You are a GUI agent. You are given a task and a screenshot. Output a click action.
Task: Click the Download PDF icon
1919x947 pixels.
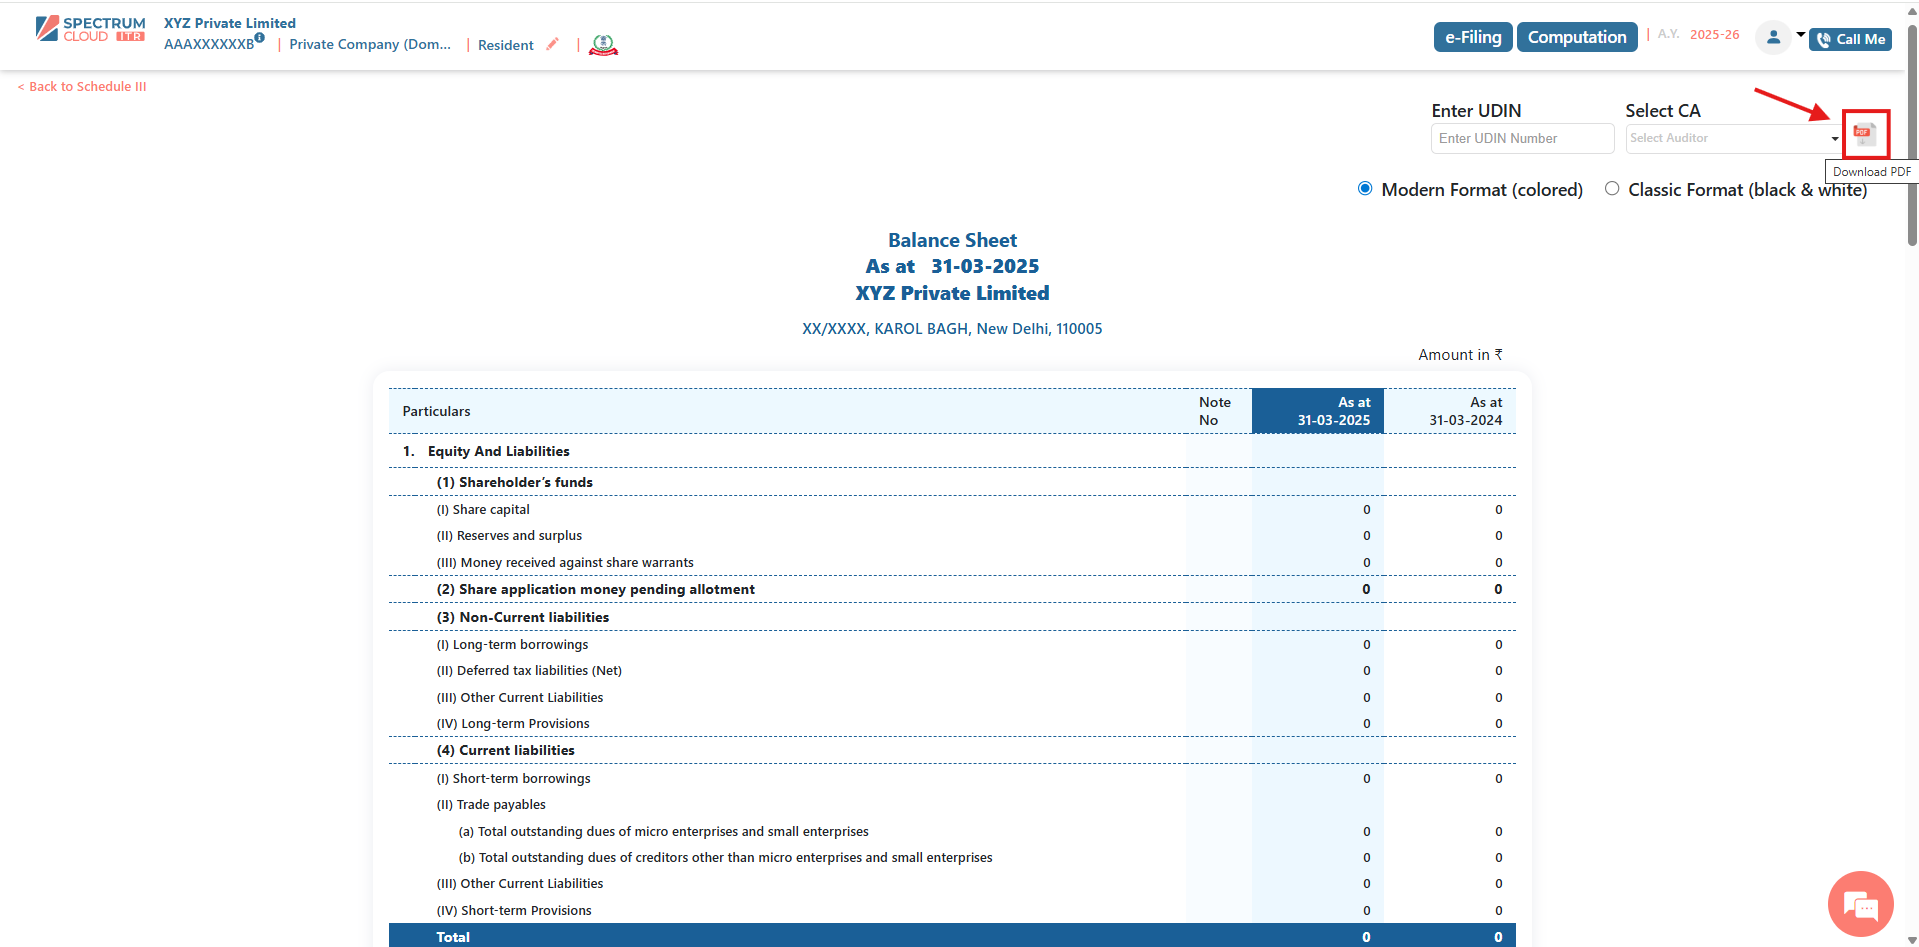[1864, 134]
